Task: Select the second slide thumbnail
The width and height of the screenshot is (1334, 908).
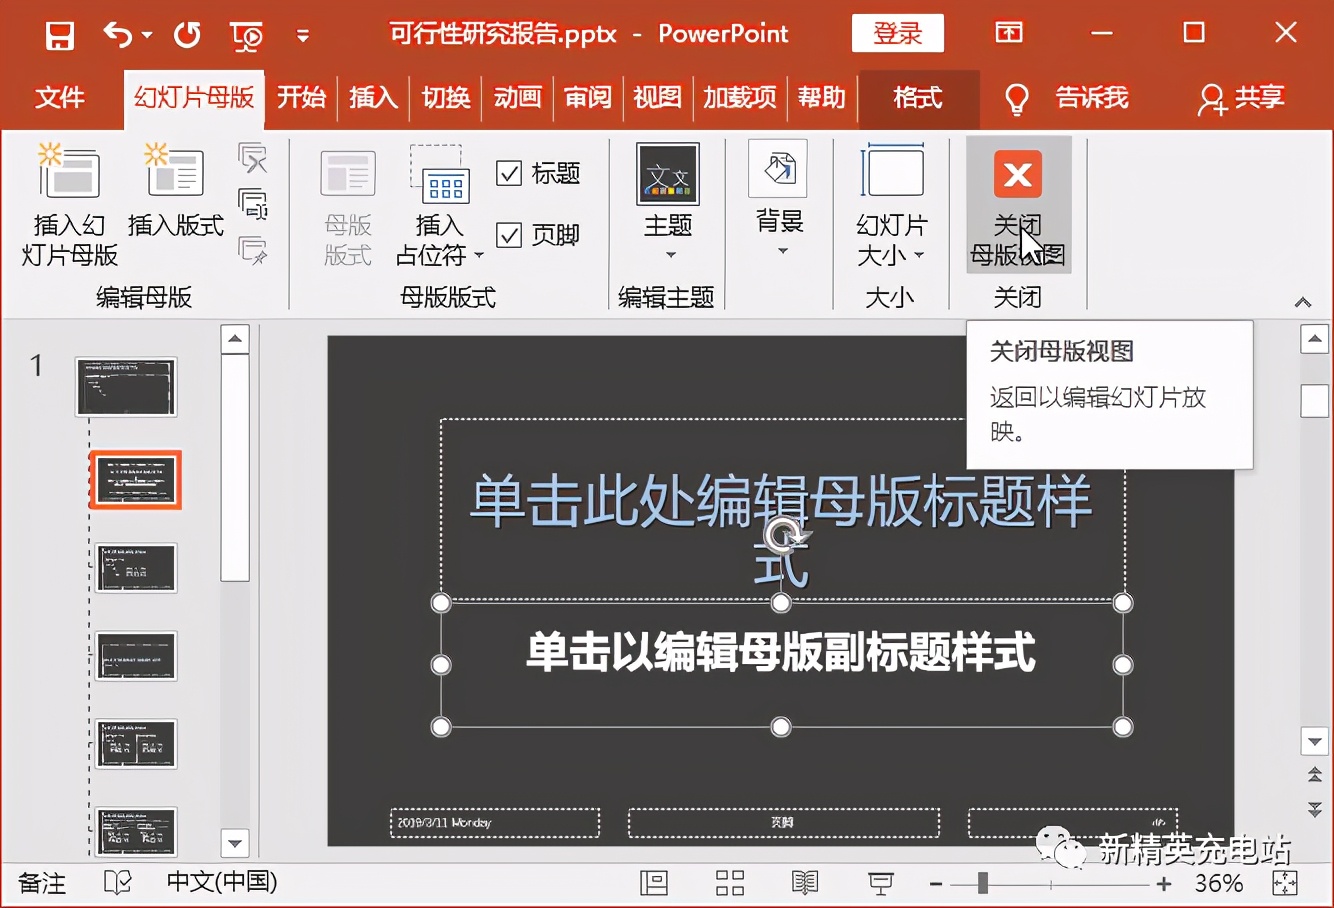Action: coord(135,479)
